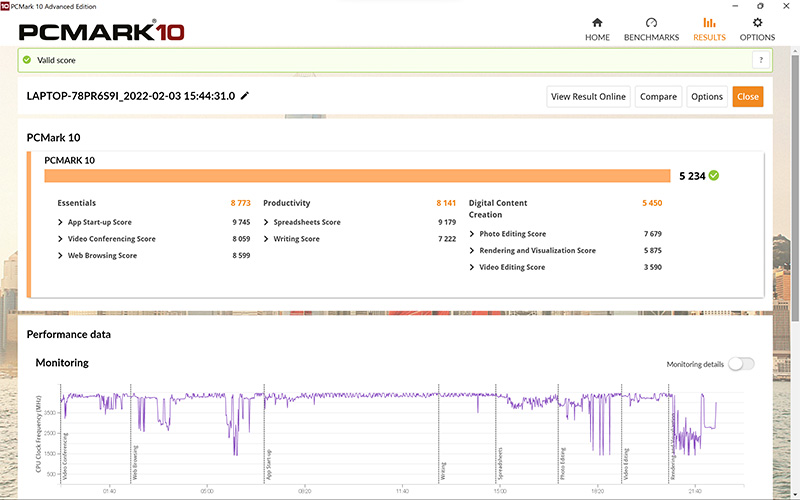Expand the Web Browsing Score row
The width and height of the screenshot is (800, 500).
point(64,256)
